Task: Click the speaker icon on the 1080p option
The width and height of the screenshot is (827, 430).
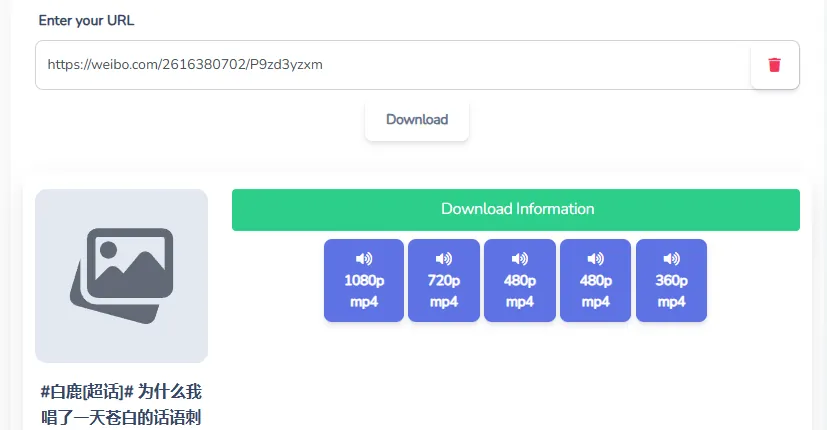Action: (364, 259)
